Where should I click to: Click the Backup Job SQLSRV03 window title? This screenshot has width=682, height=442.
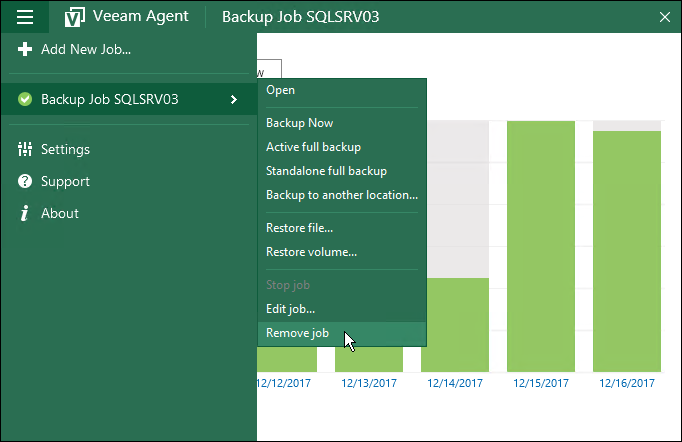(301, 17)
